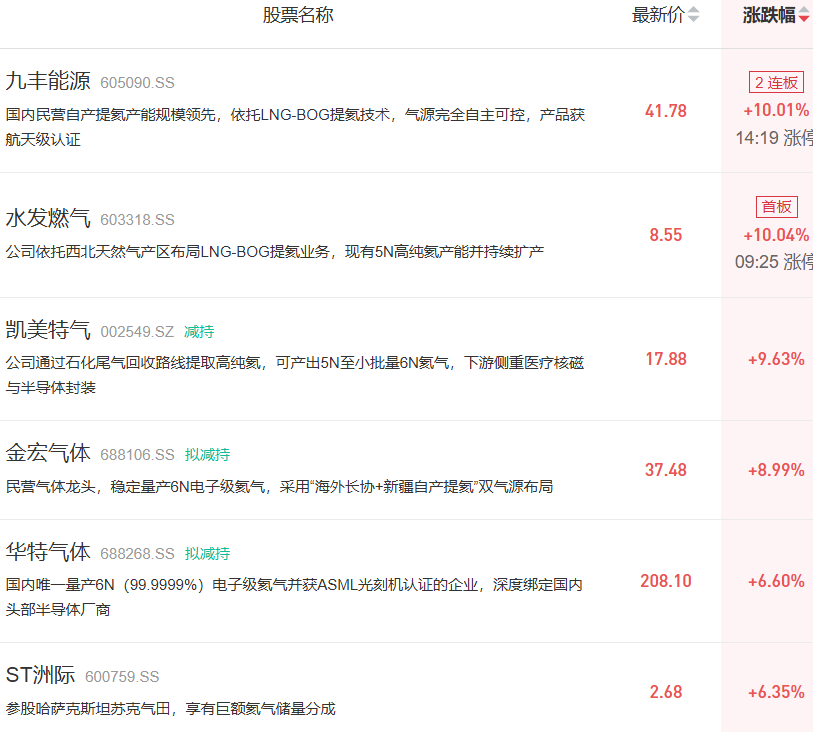813x732 pixels.
Task: Click the 水发燃气 description about 5N高纯氦产能
Action: click(x=275, y=252)
